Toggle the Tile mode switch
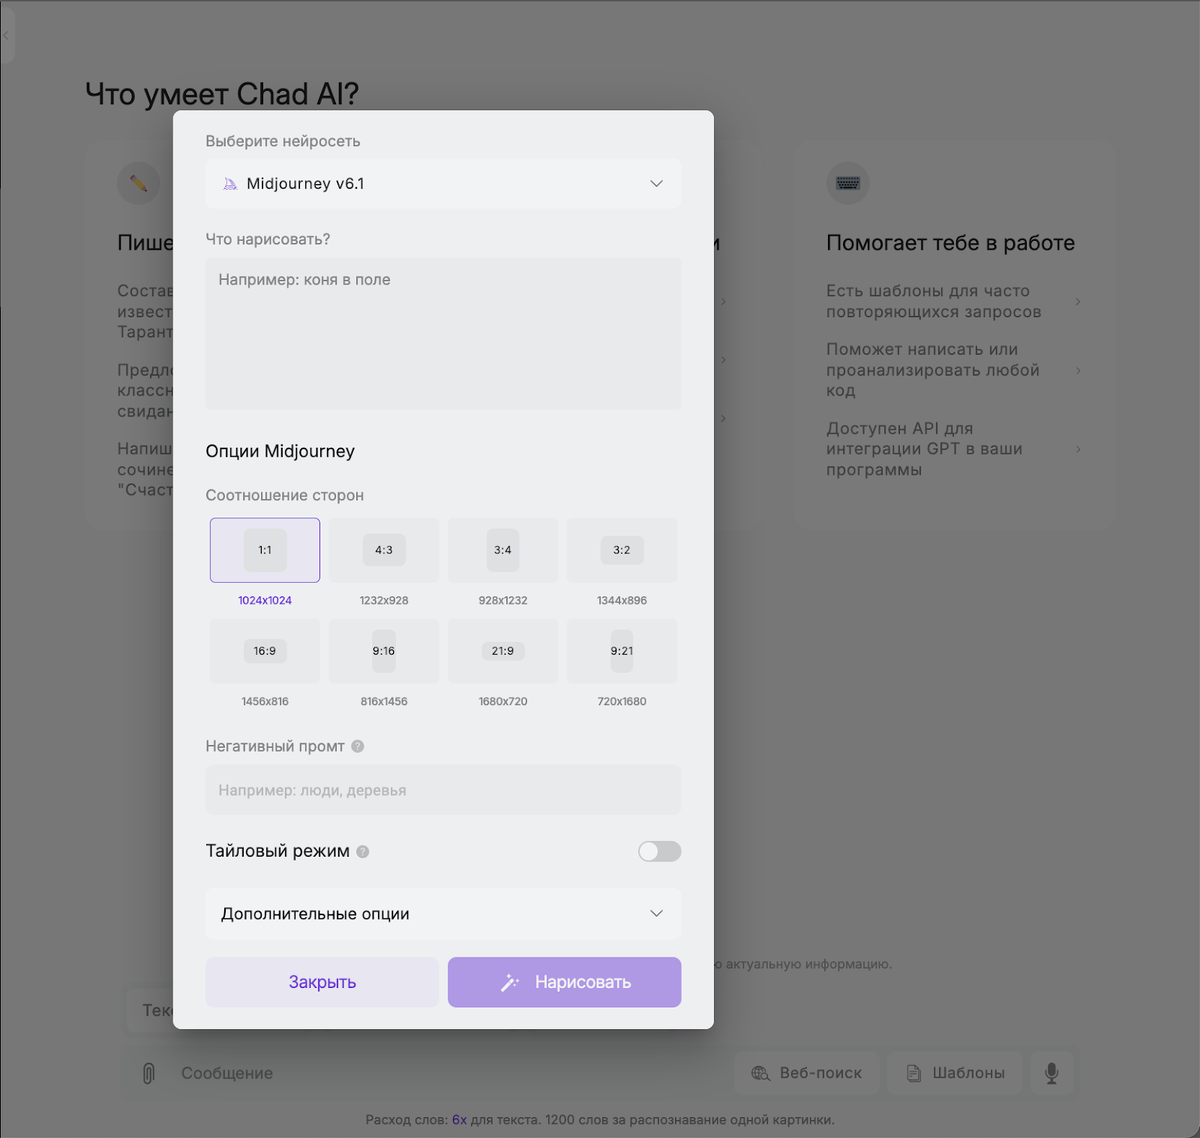This screenshot has width=1200, height=1138. point(660,851)
